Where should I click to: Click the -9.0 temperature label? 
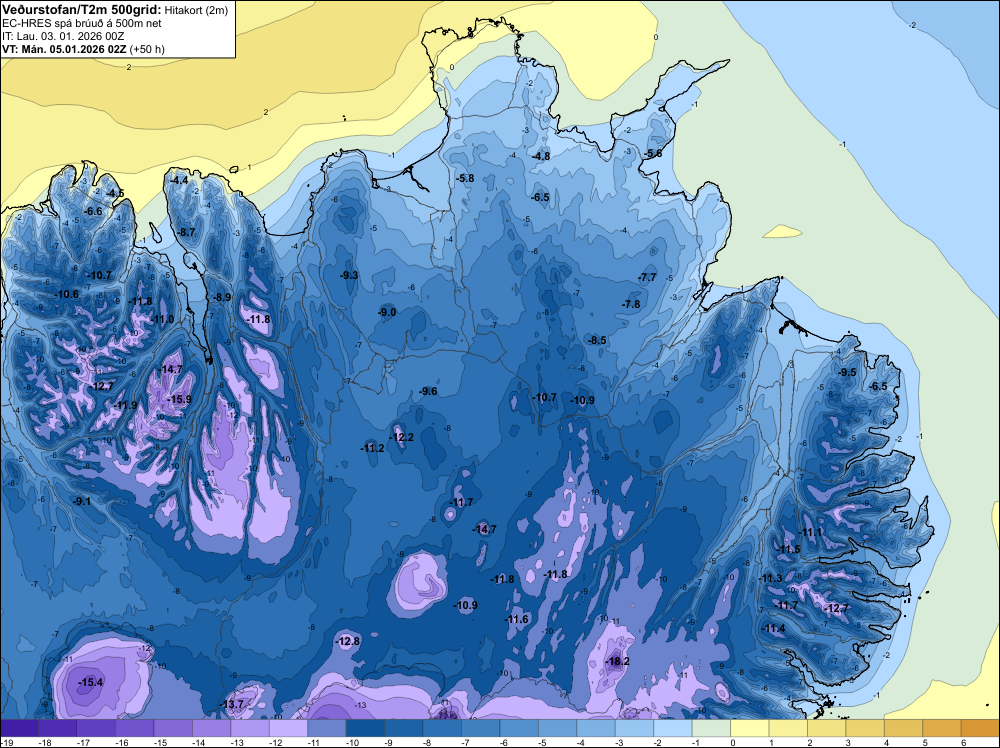point(387,312)
